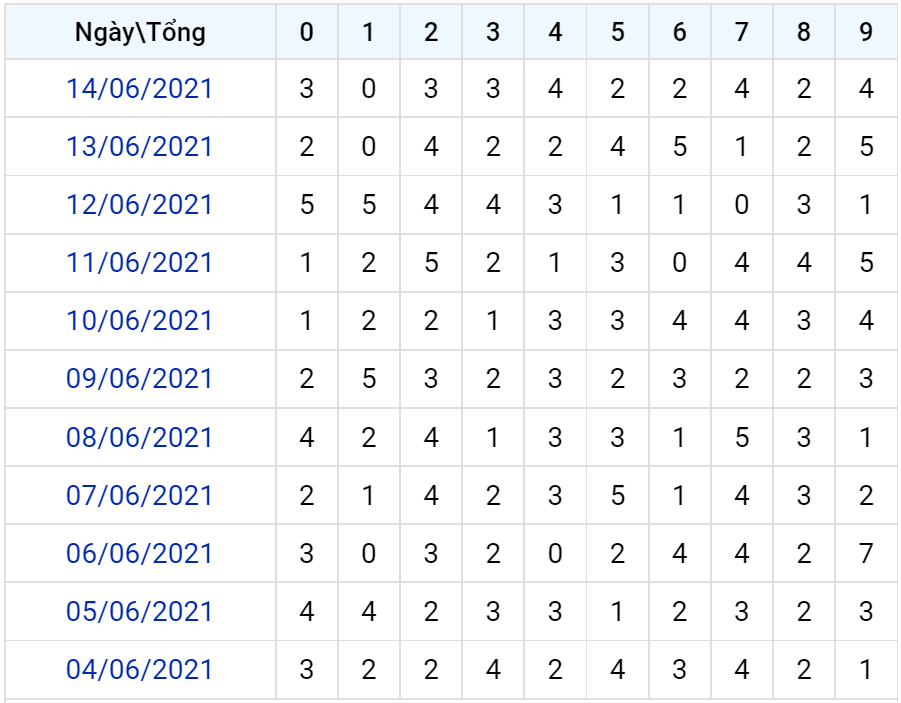Image resolution: width=901 pixels, height=703 pixels.
Task: Open the 09/06/2021 date link
Action: tap(140, 379)
